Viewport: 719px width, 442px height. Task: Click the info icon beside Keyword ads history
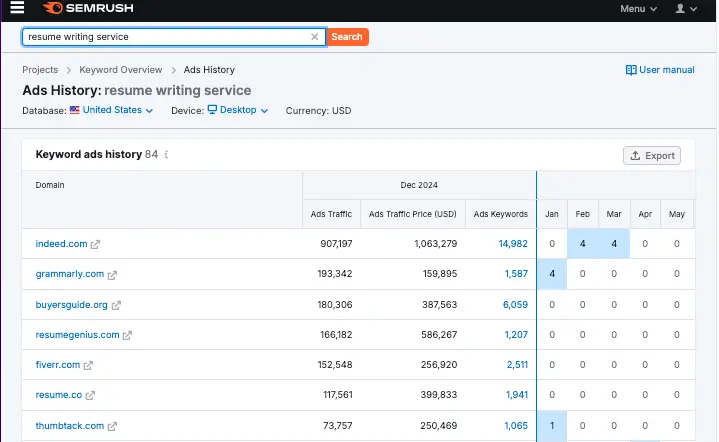tap(166, 155)
